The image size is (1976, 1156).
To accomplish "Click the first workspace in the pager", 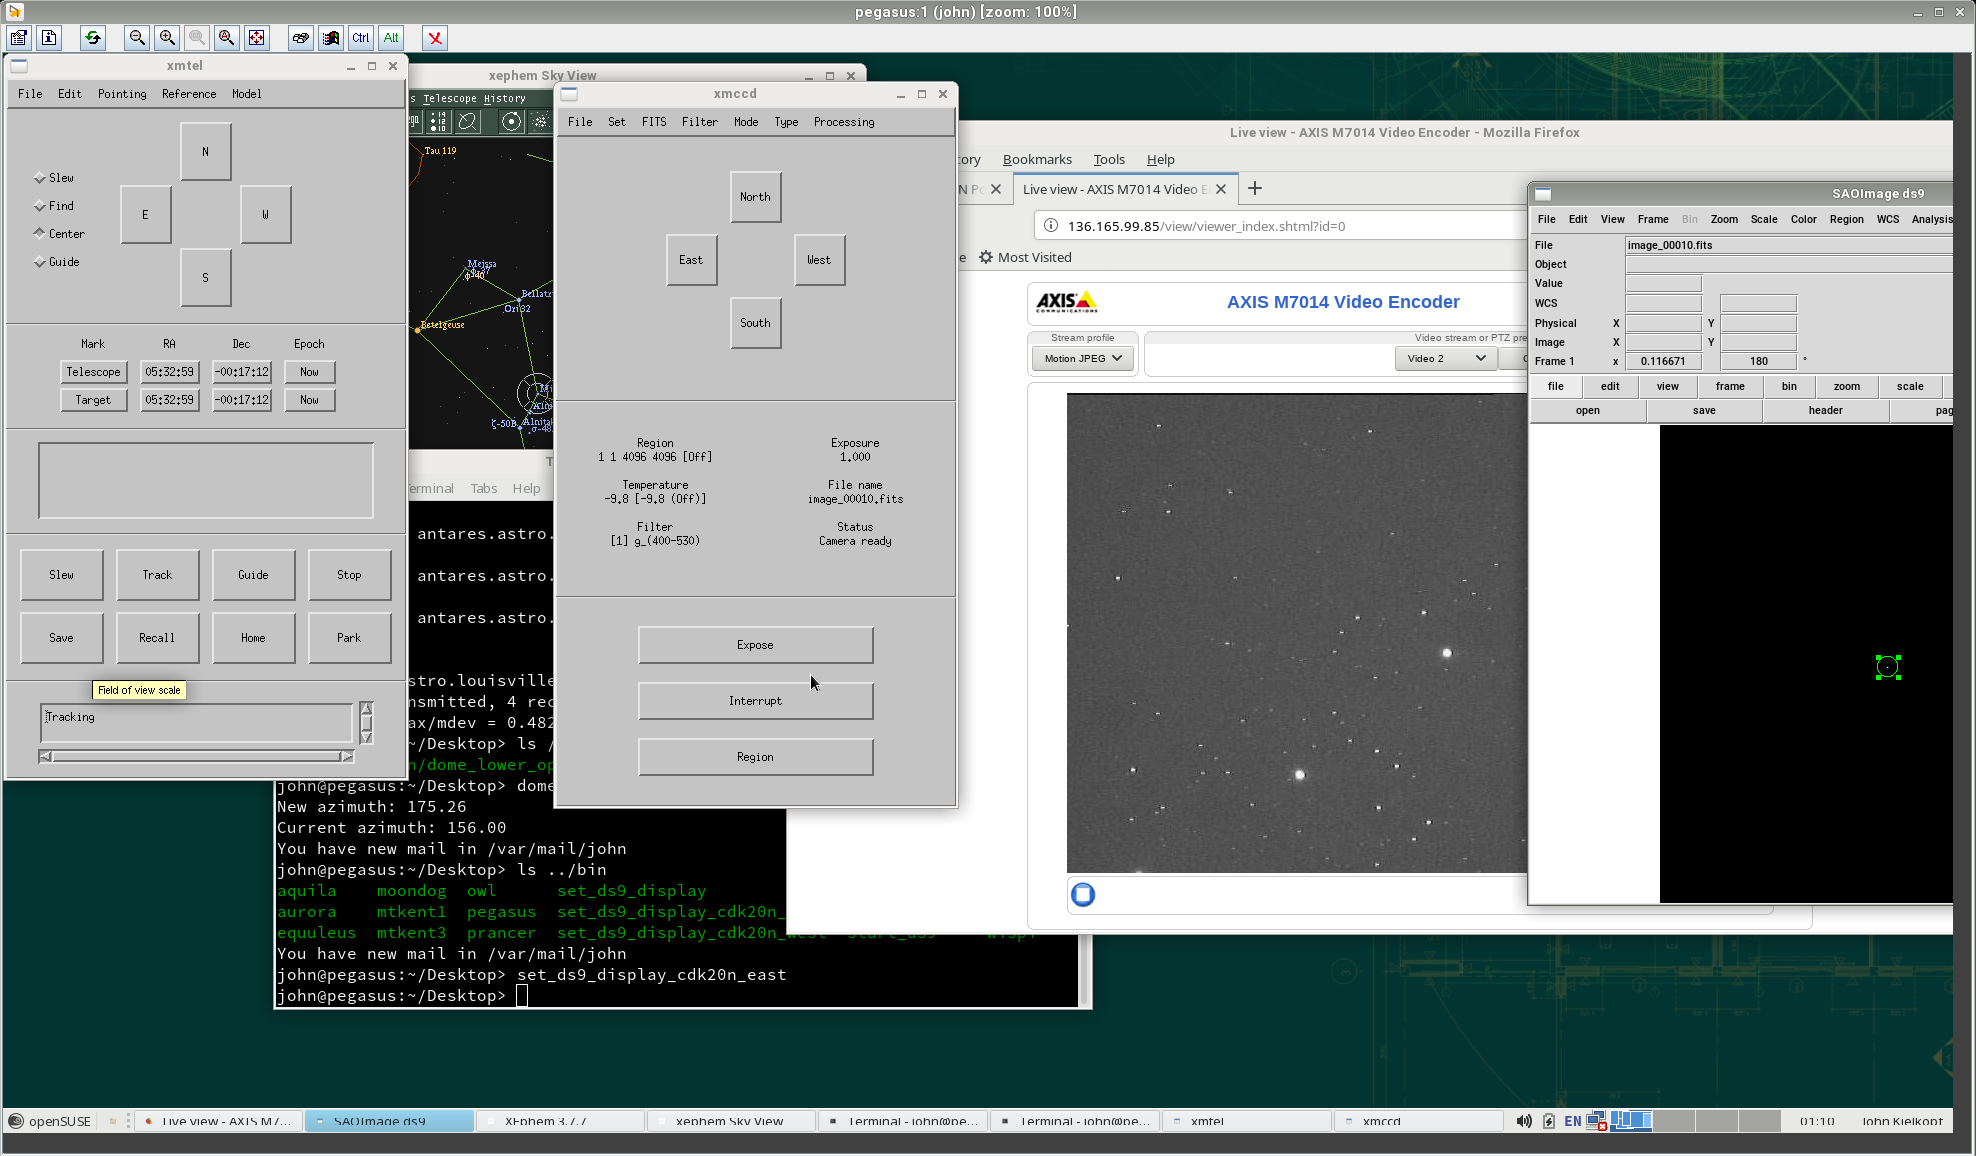I will point(1631,1121).
